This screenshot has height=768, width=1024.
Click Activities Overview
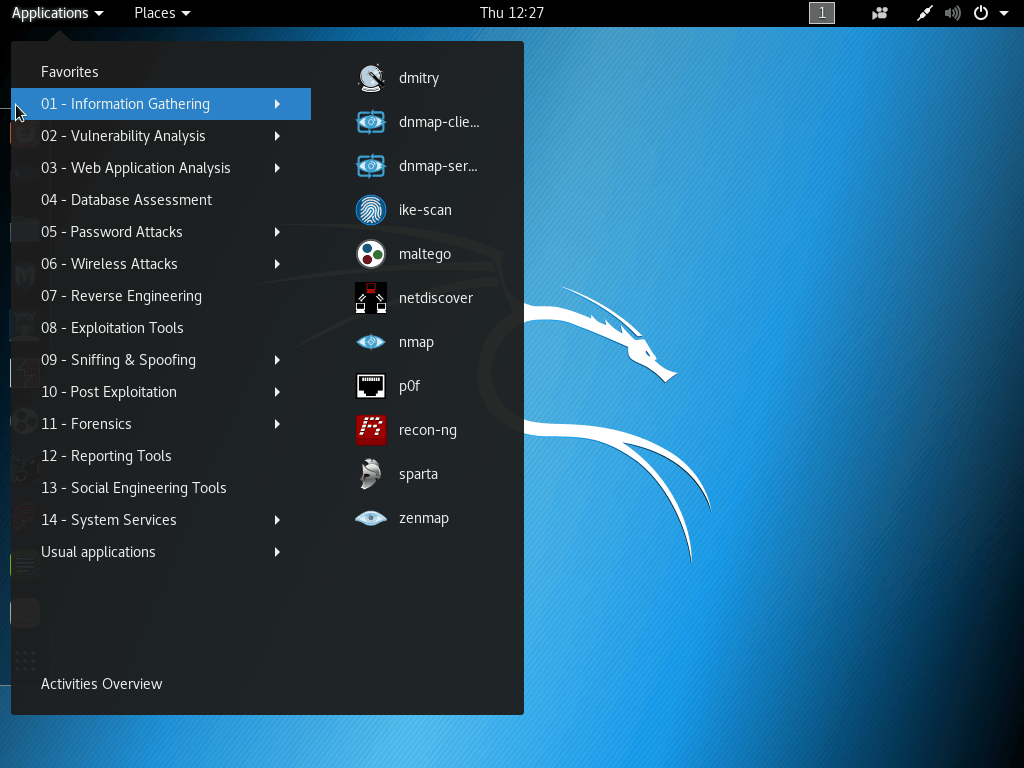coord(102,684)
